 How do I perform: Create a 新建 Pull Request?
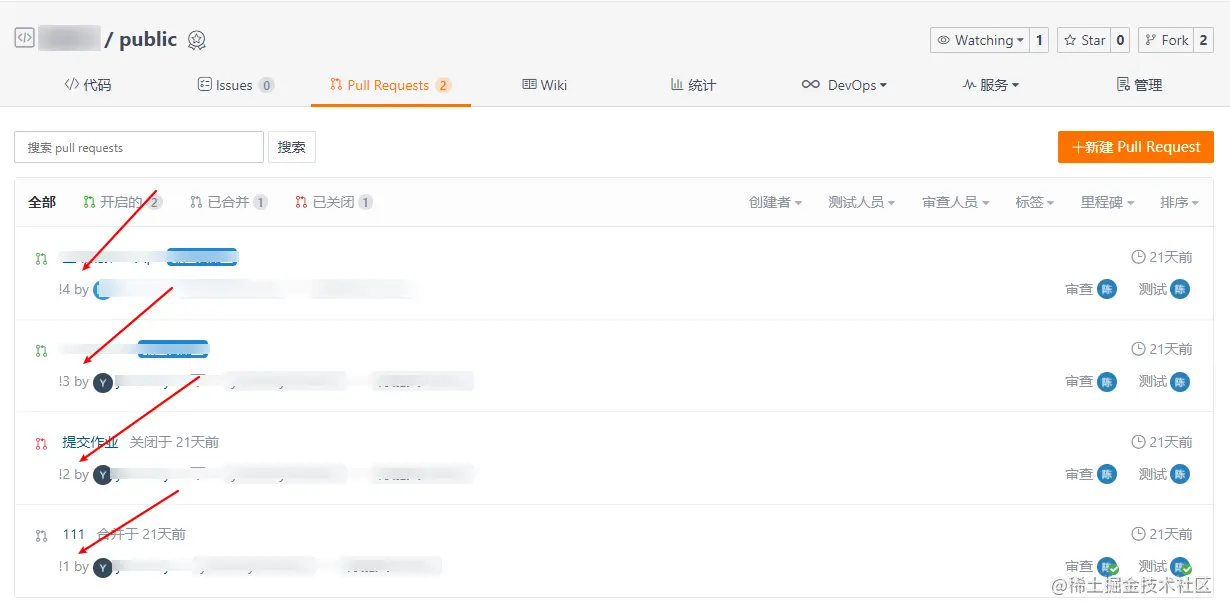click(x=1136, y=147)
